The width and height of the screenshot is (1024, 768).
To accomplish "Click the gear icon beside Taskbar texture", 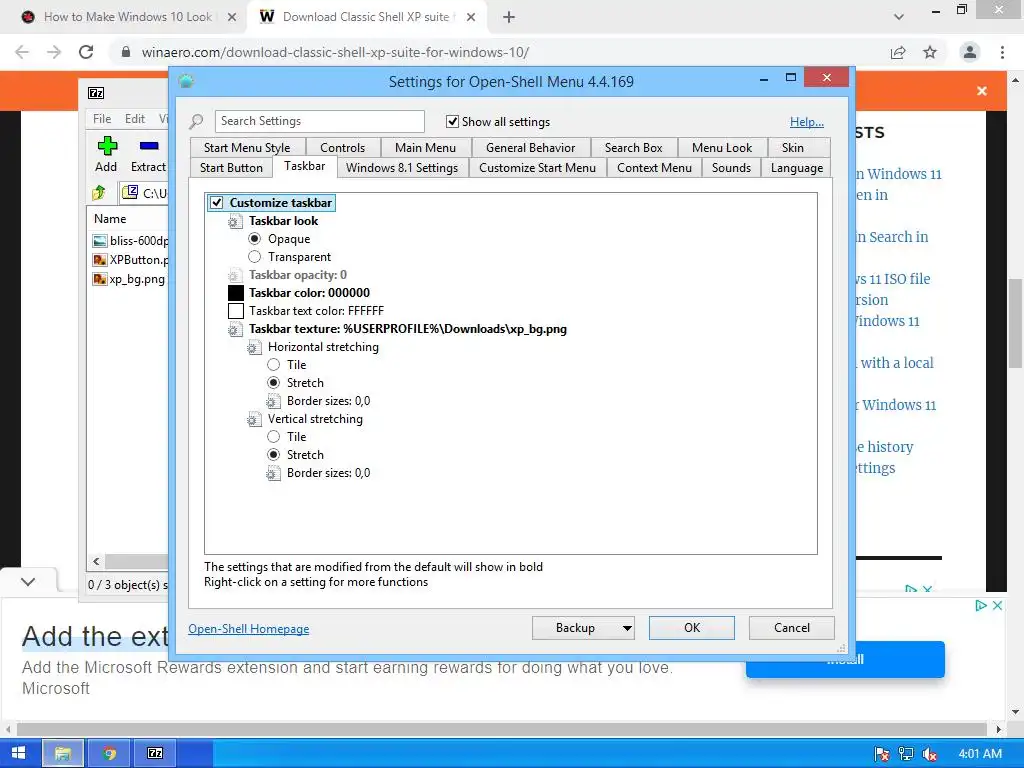I will click(x=235, y=330).
